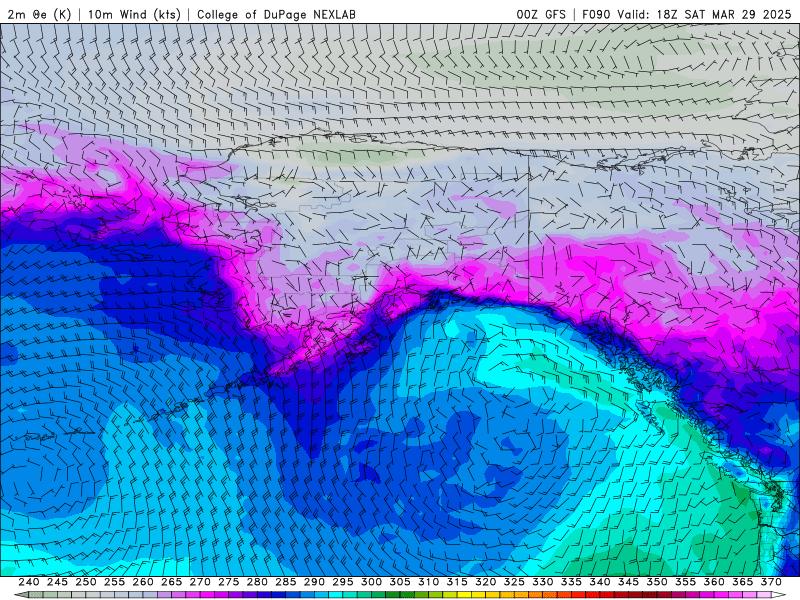800x600 pixels.
Task: Click the 360 value on the color scale
Action: pyautogui.click(x=714, y=582)
